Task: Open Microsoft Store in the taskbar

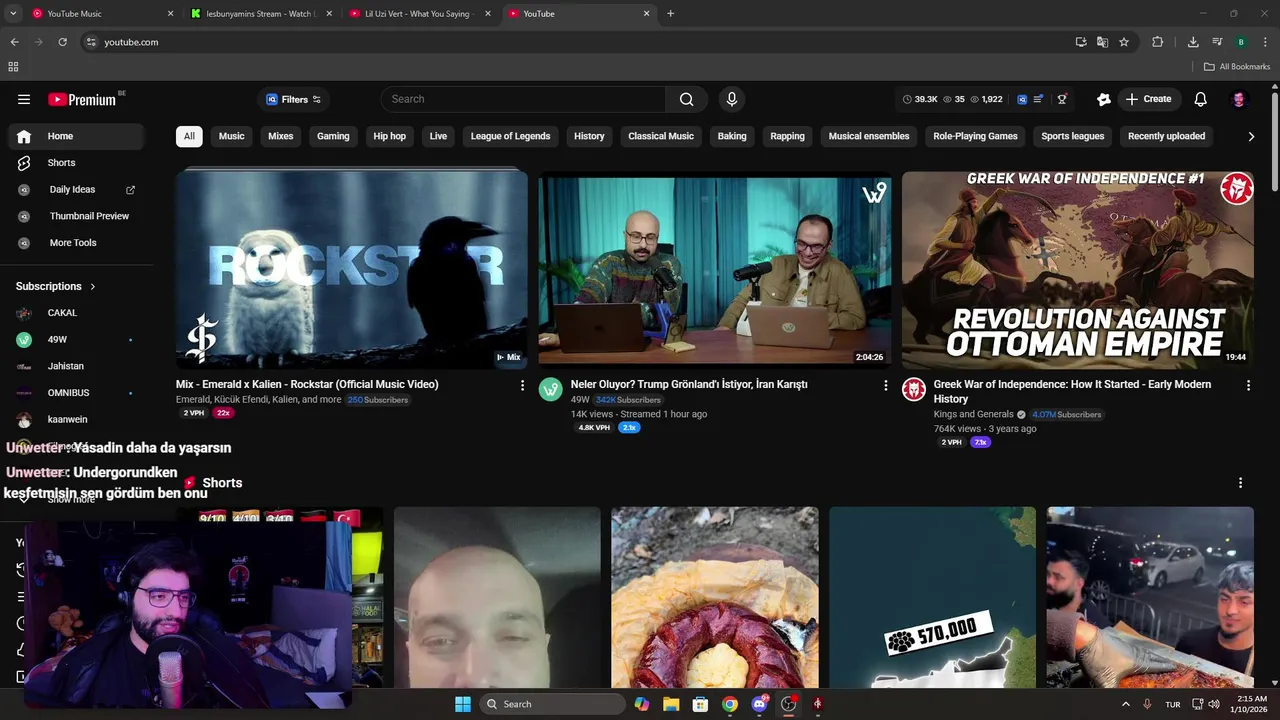Action: [x=700, y=704]
